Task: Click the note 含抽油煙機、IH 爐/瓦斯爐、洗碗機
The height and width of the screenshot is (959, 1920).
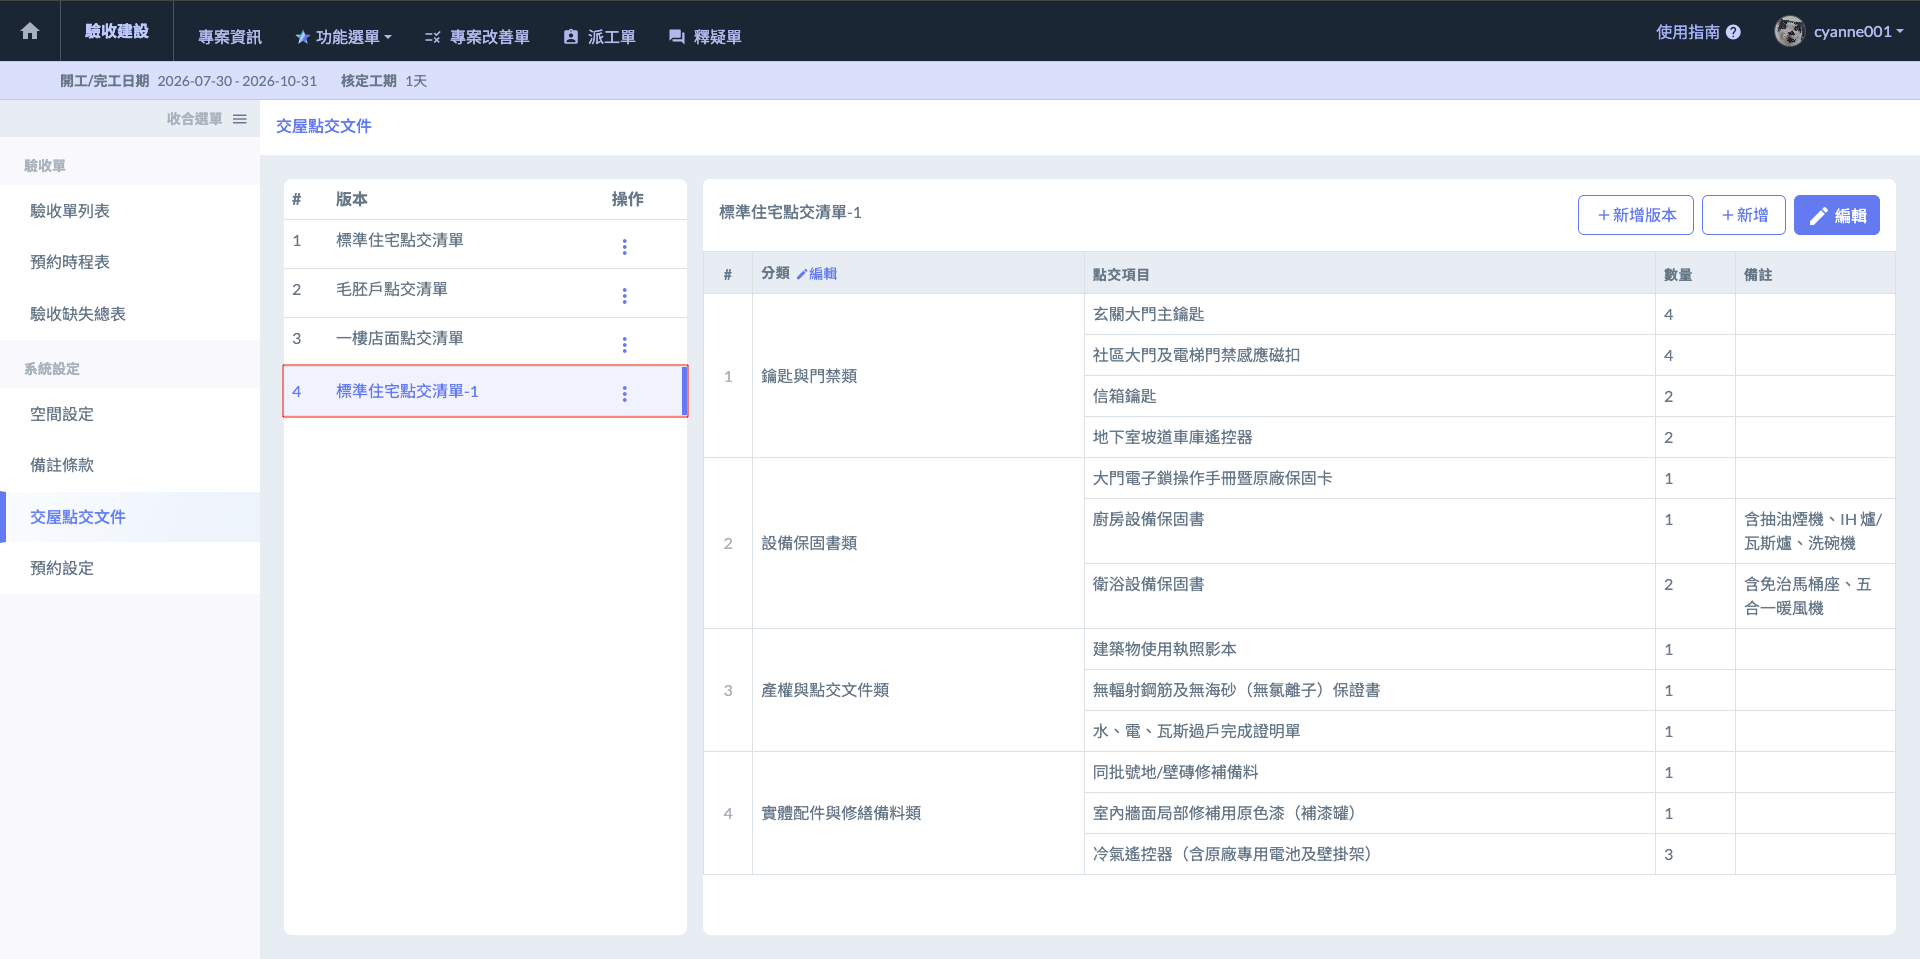Action: tap(1813, 531)
